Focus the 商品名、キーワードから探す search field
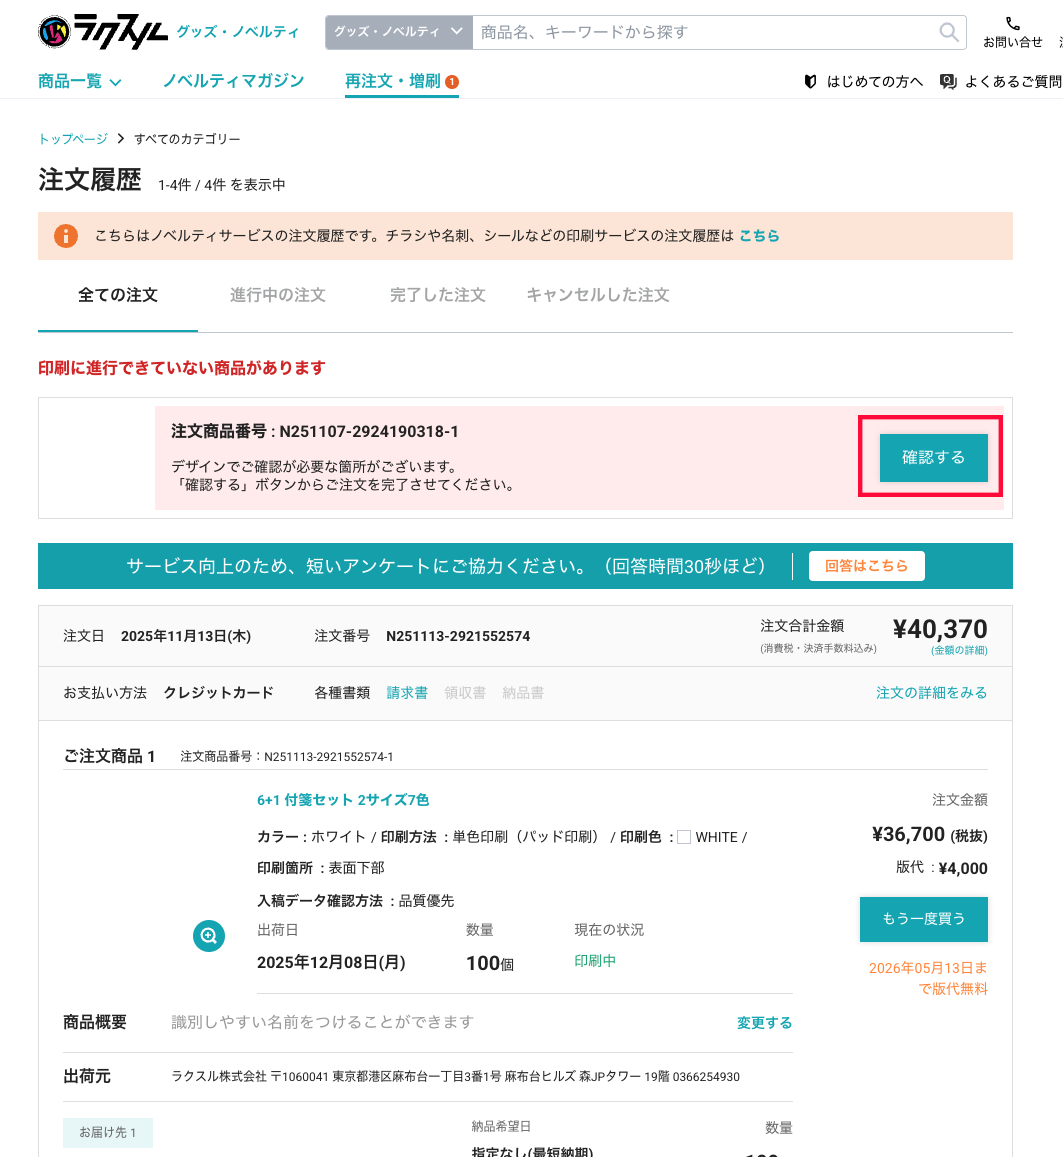Viewport: 1063px width, 1157px height. (x=704, y=32)
